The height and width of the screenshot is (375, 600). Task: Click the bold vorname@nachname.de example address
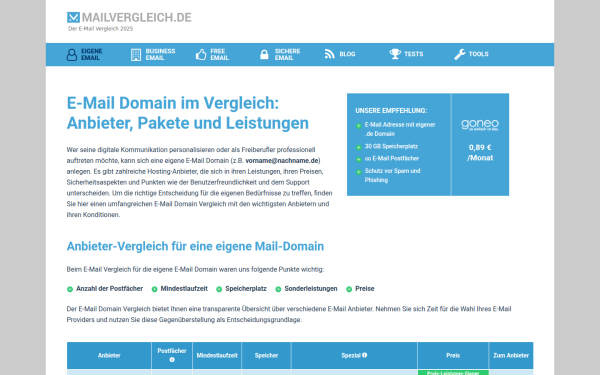coord(282,161)
